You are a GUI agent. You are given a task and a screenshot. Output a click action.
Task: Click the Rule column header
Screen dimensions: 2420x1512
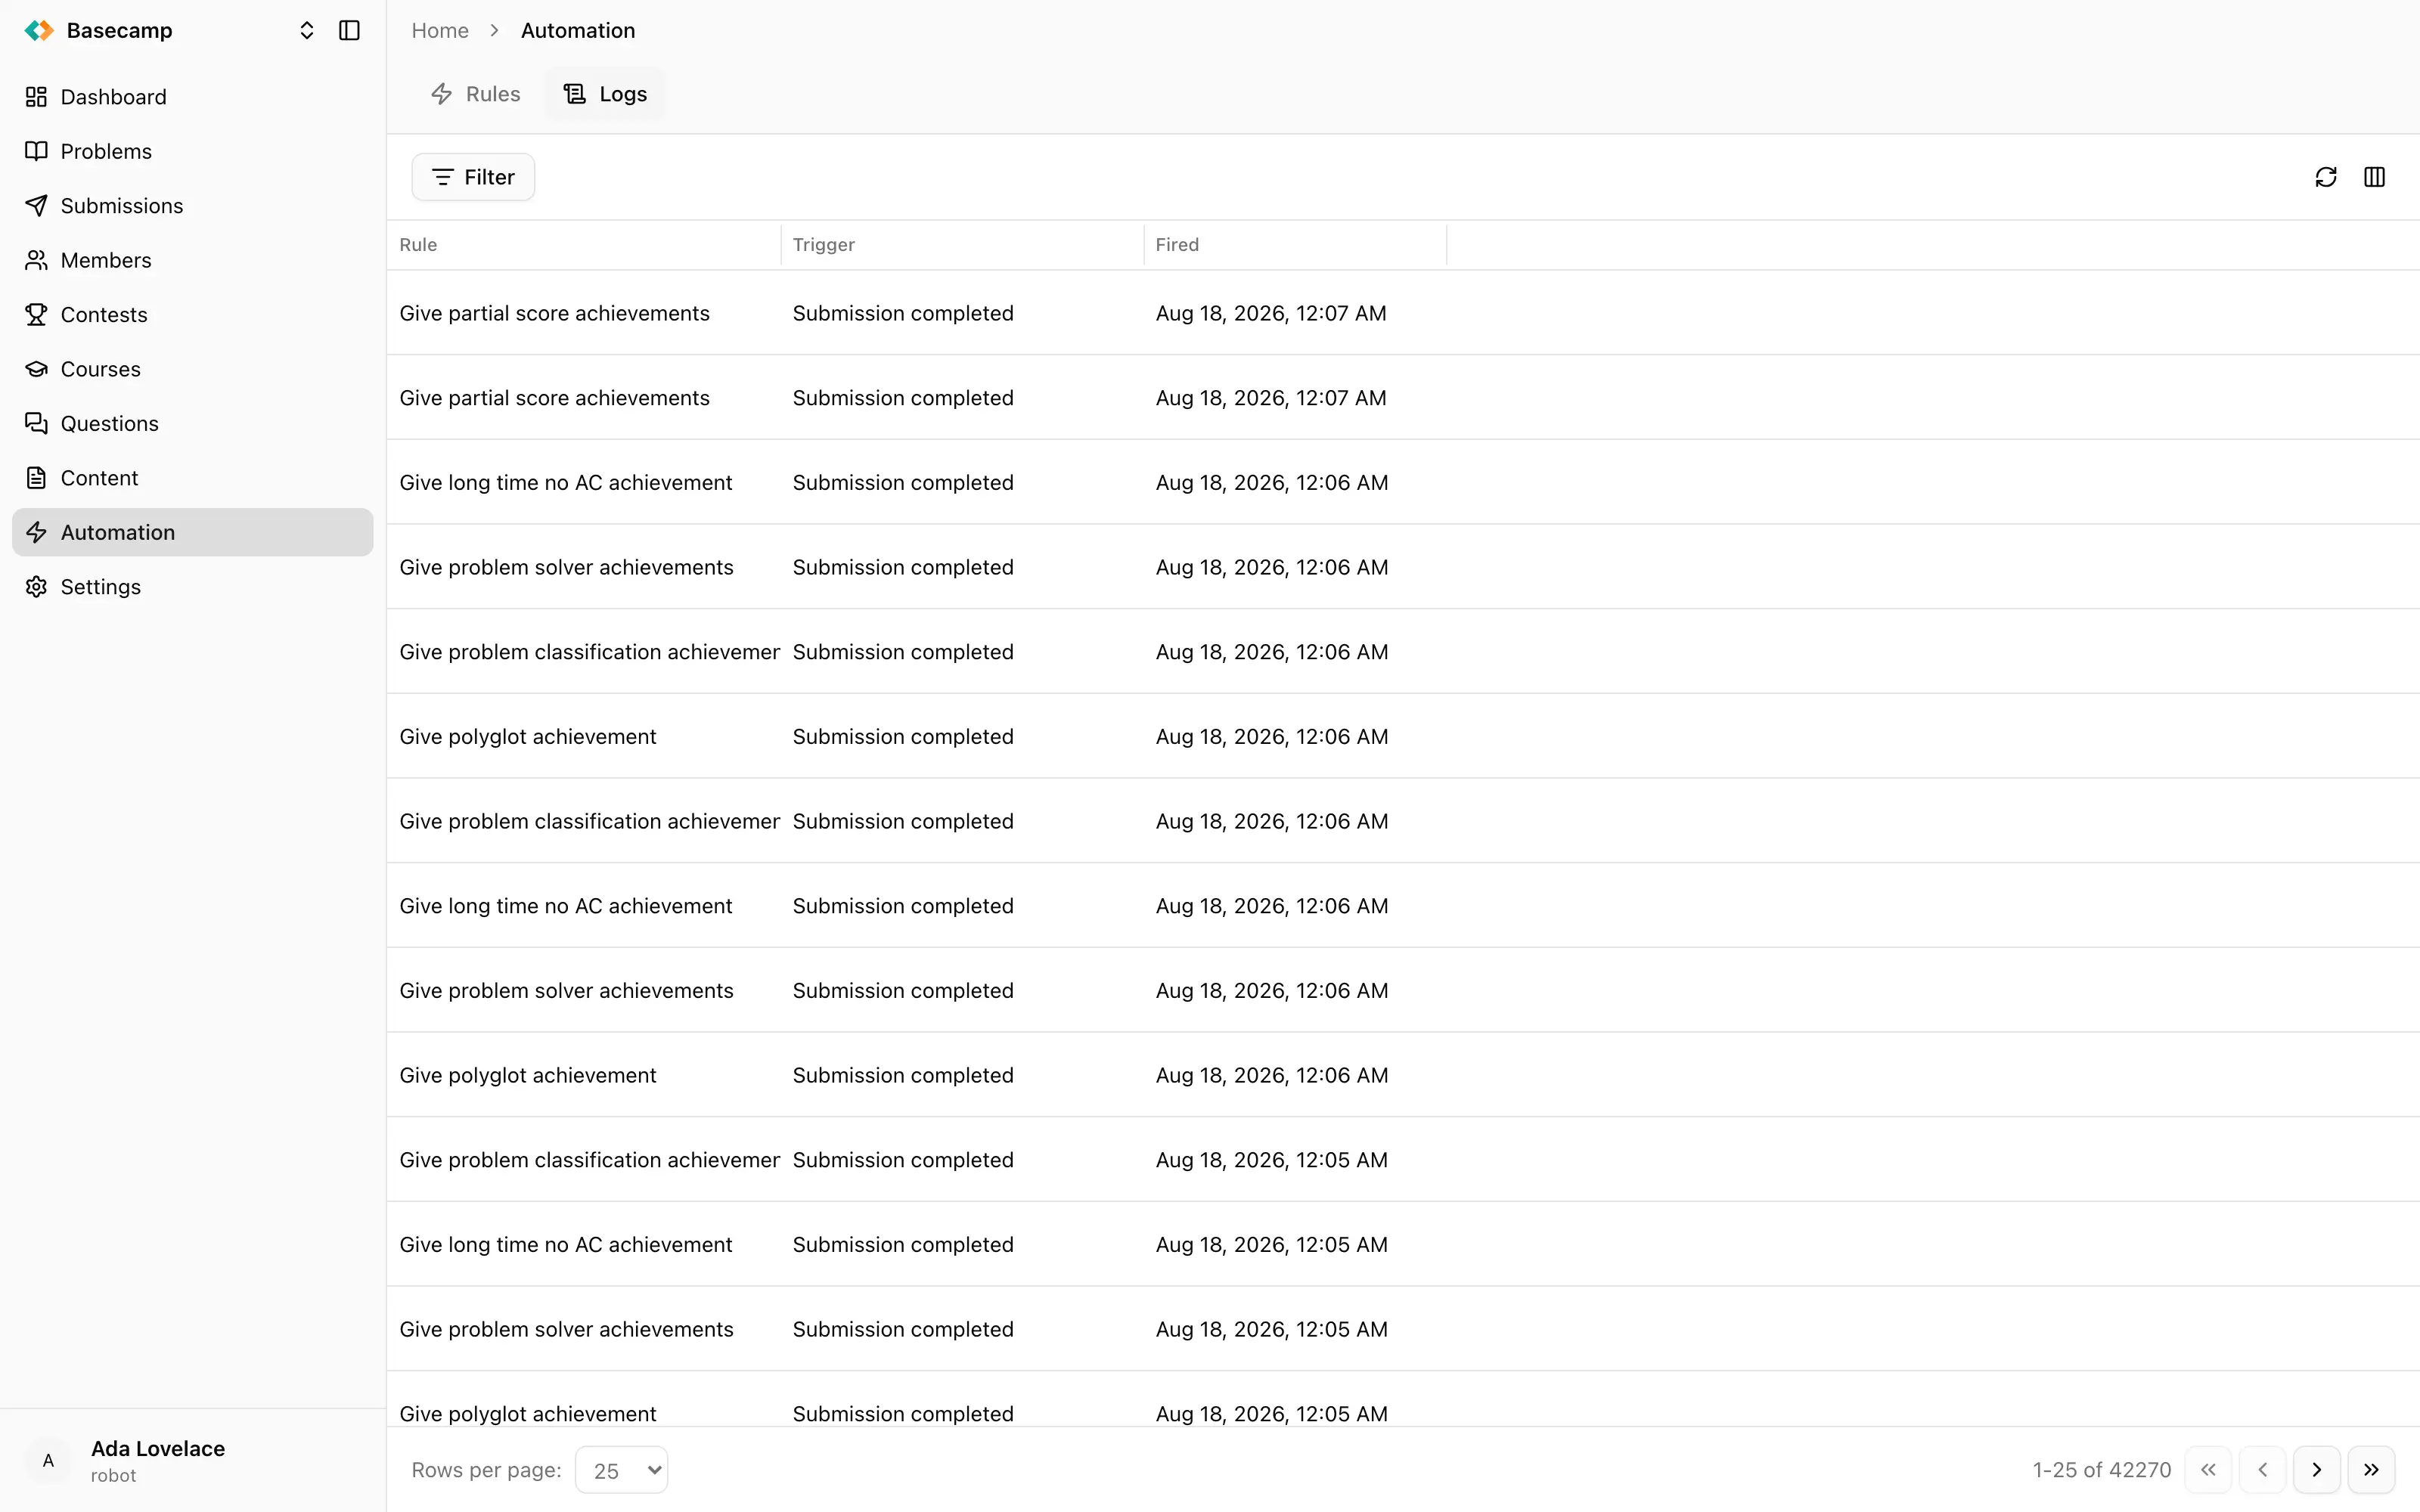(x=583, y=245)
